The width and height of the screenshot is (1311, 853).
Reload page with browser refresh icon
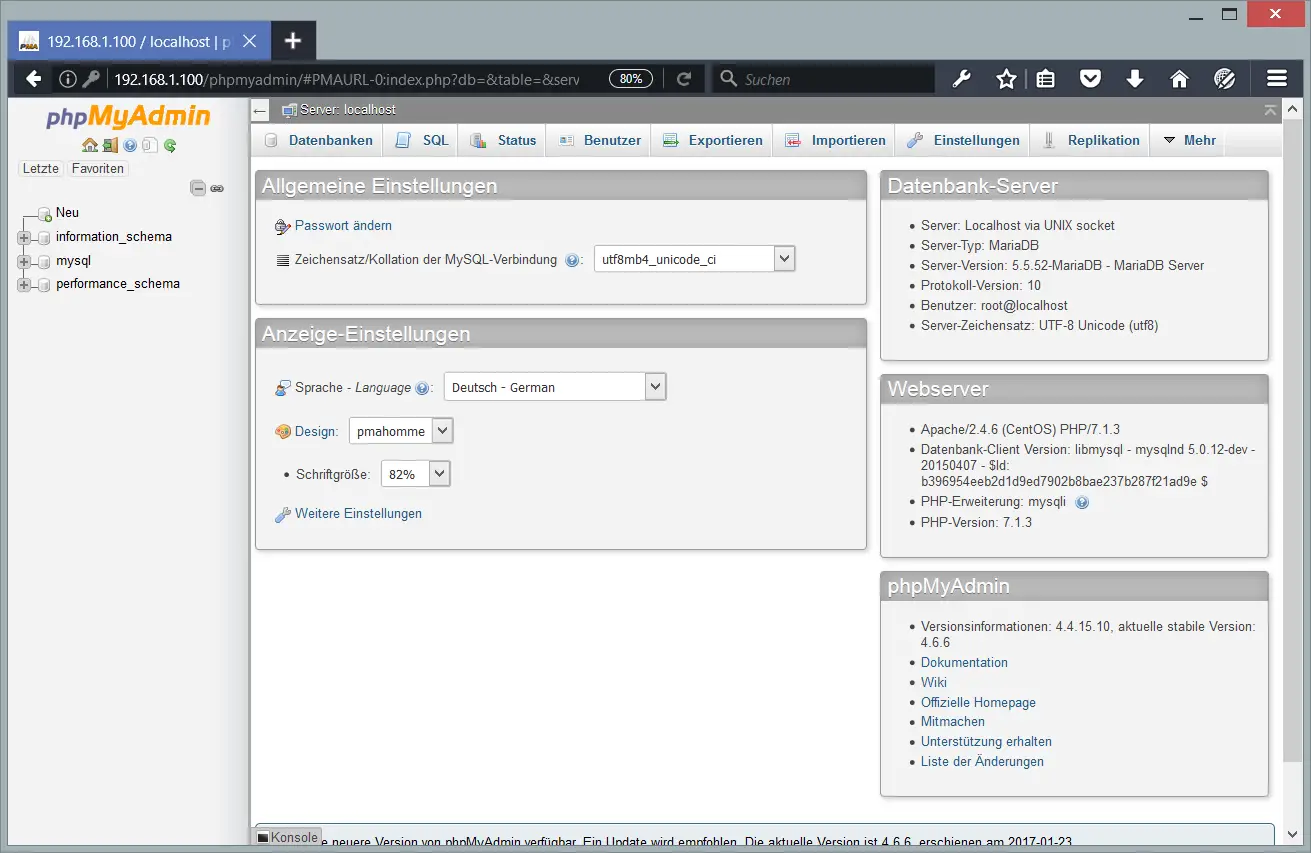pyautogui.click(x=684, y=79)
